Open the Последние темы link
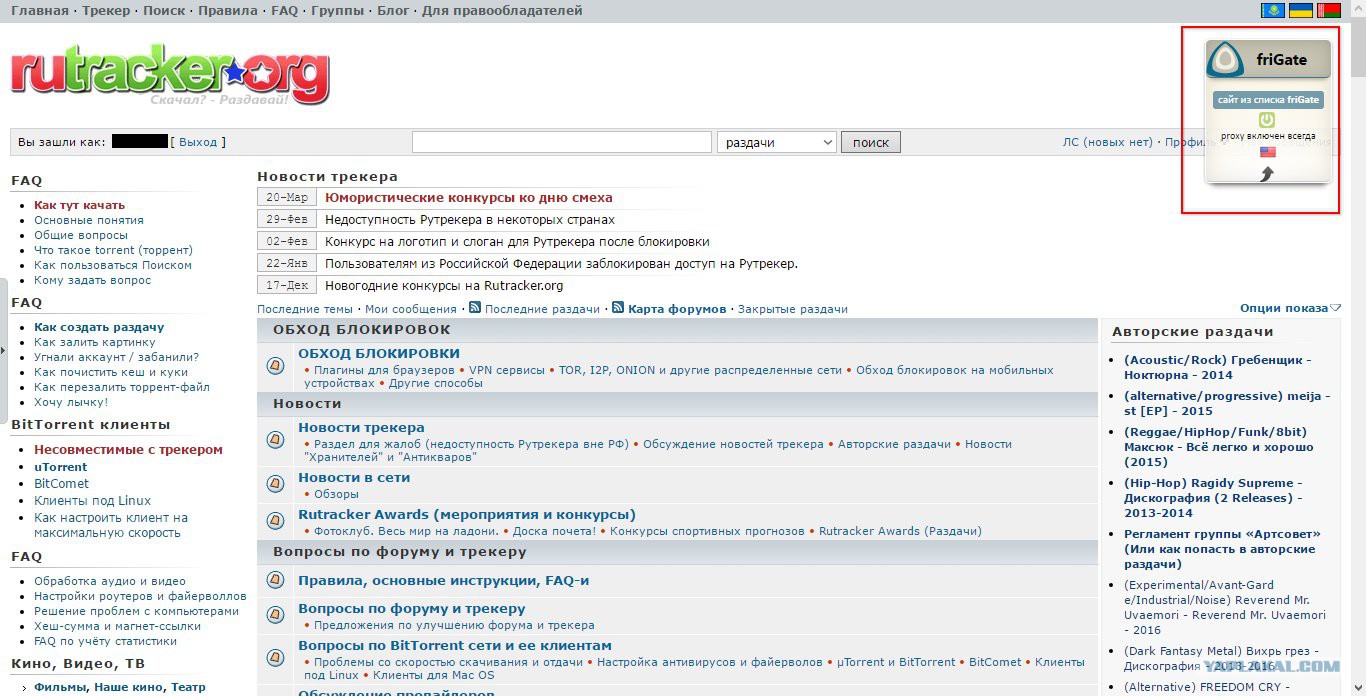Viewport: 1366px width, 696px height. click(305, 309)
